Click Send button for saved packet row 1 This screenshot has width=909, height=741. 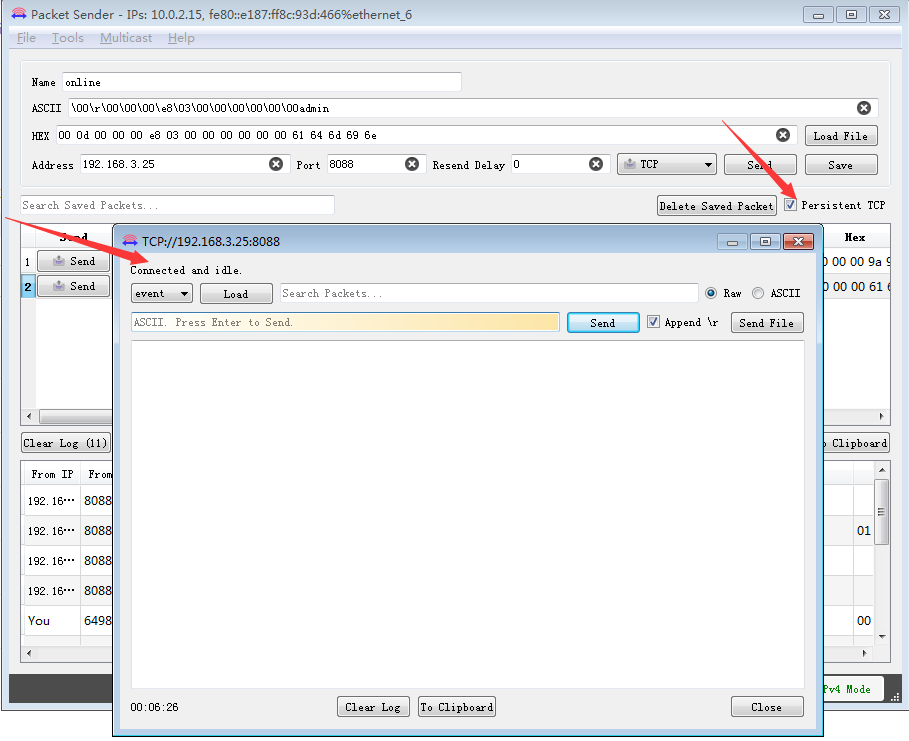point(73,261)
